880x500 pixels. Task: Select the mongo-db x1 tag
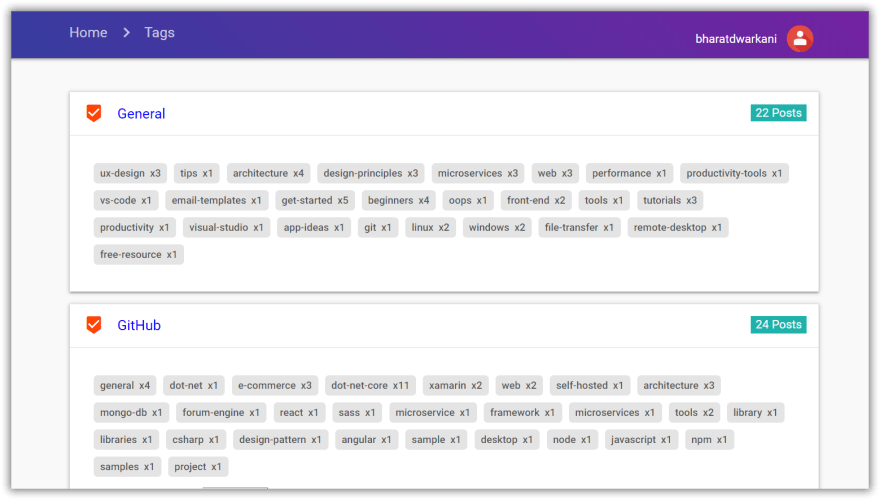pyautogui.click(x=131, y=412)
